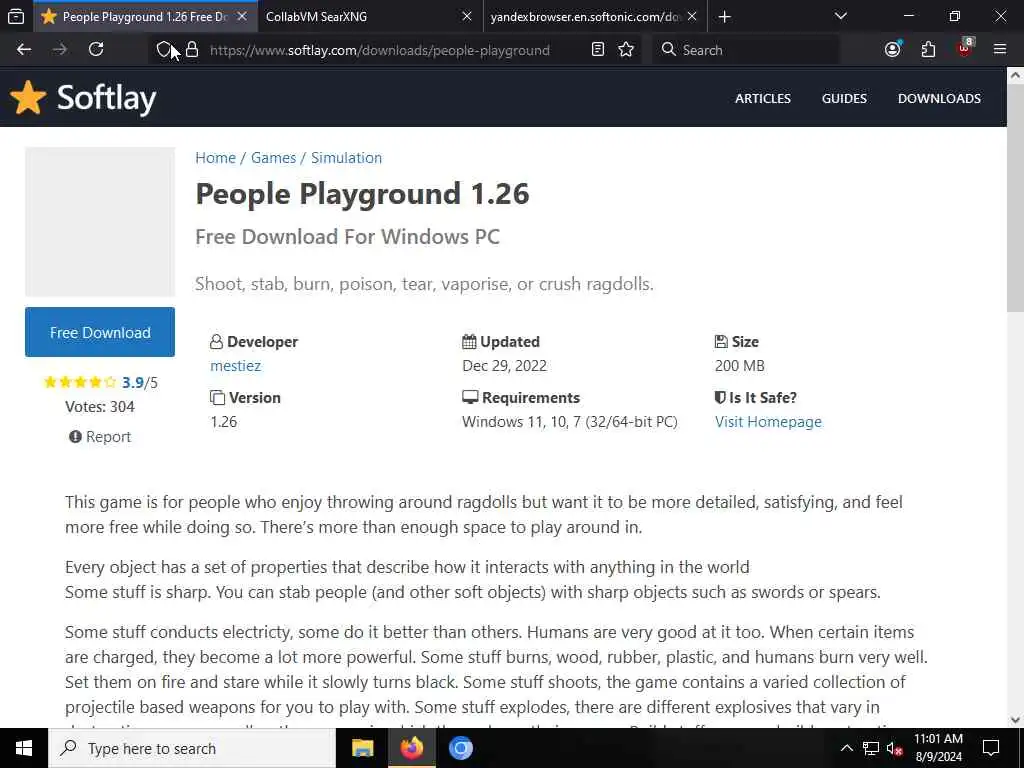Expand the list all tabs chevron
The image size is (1024, 768).
(841, 17)
